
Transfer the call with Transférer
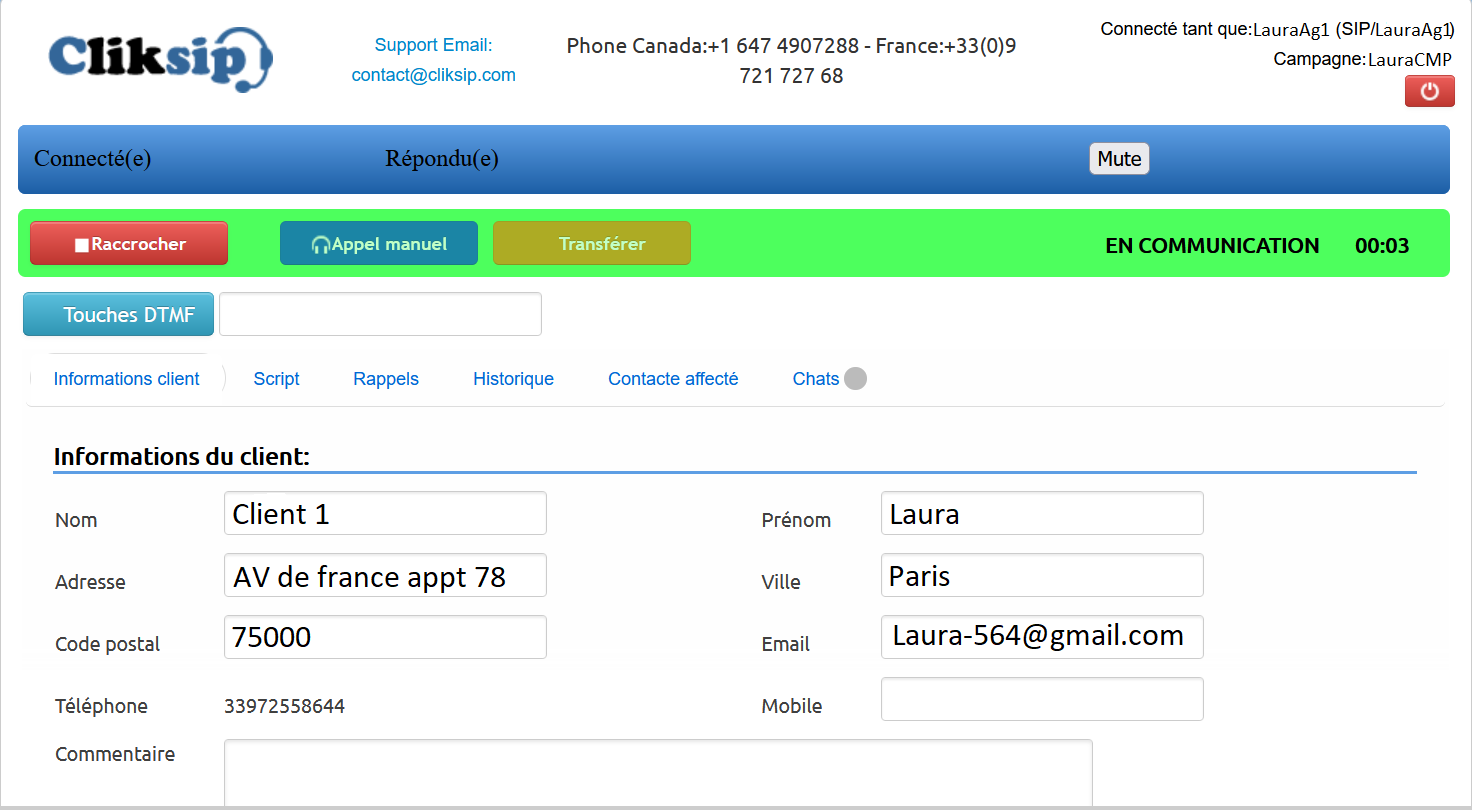(x=591, y=242)
